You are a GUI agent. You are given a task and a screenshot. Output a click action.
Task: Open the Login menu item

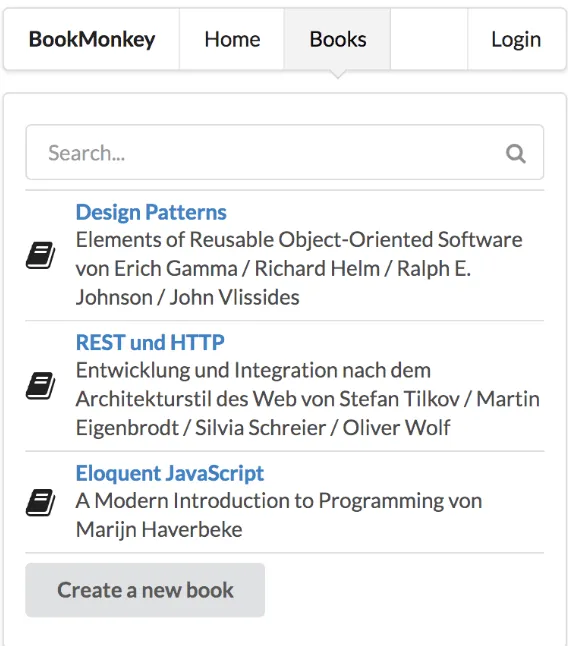pyautogui.click(x=517, y=40)
